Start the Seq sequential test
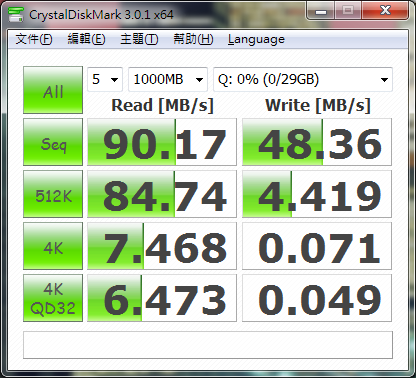This screenshot has height=378, width=416. coord(53,142)
